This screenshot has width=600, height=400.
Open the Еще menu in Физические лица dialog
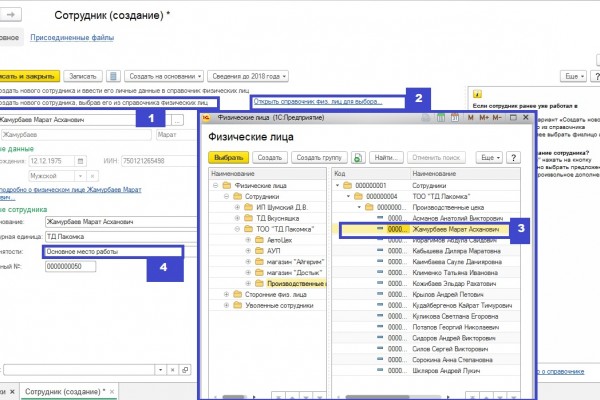tap(489, 157)
